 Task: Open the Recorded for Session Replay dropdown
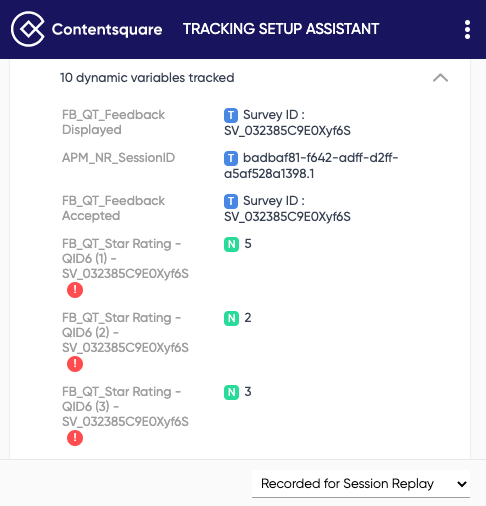click(361, 484)
